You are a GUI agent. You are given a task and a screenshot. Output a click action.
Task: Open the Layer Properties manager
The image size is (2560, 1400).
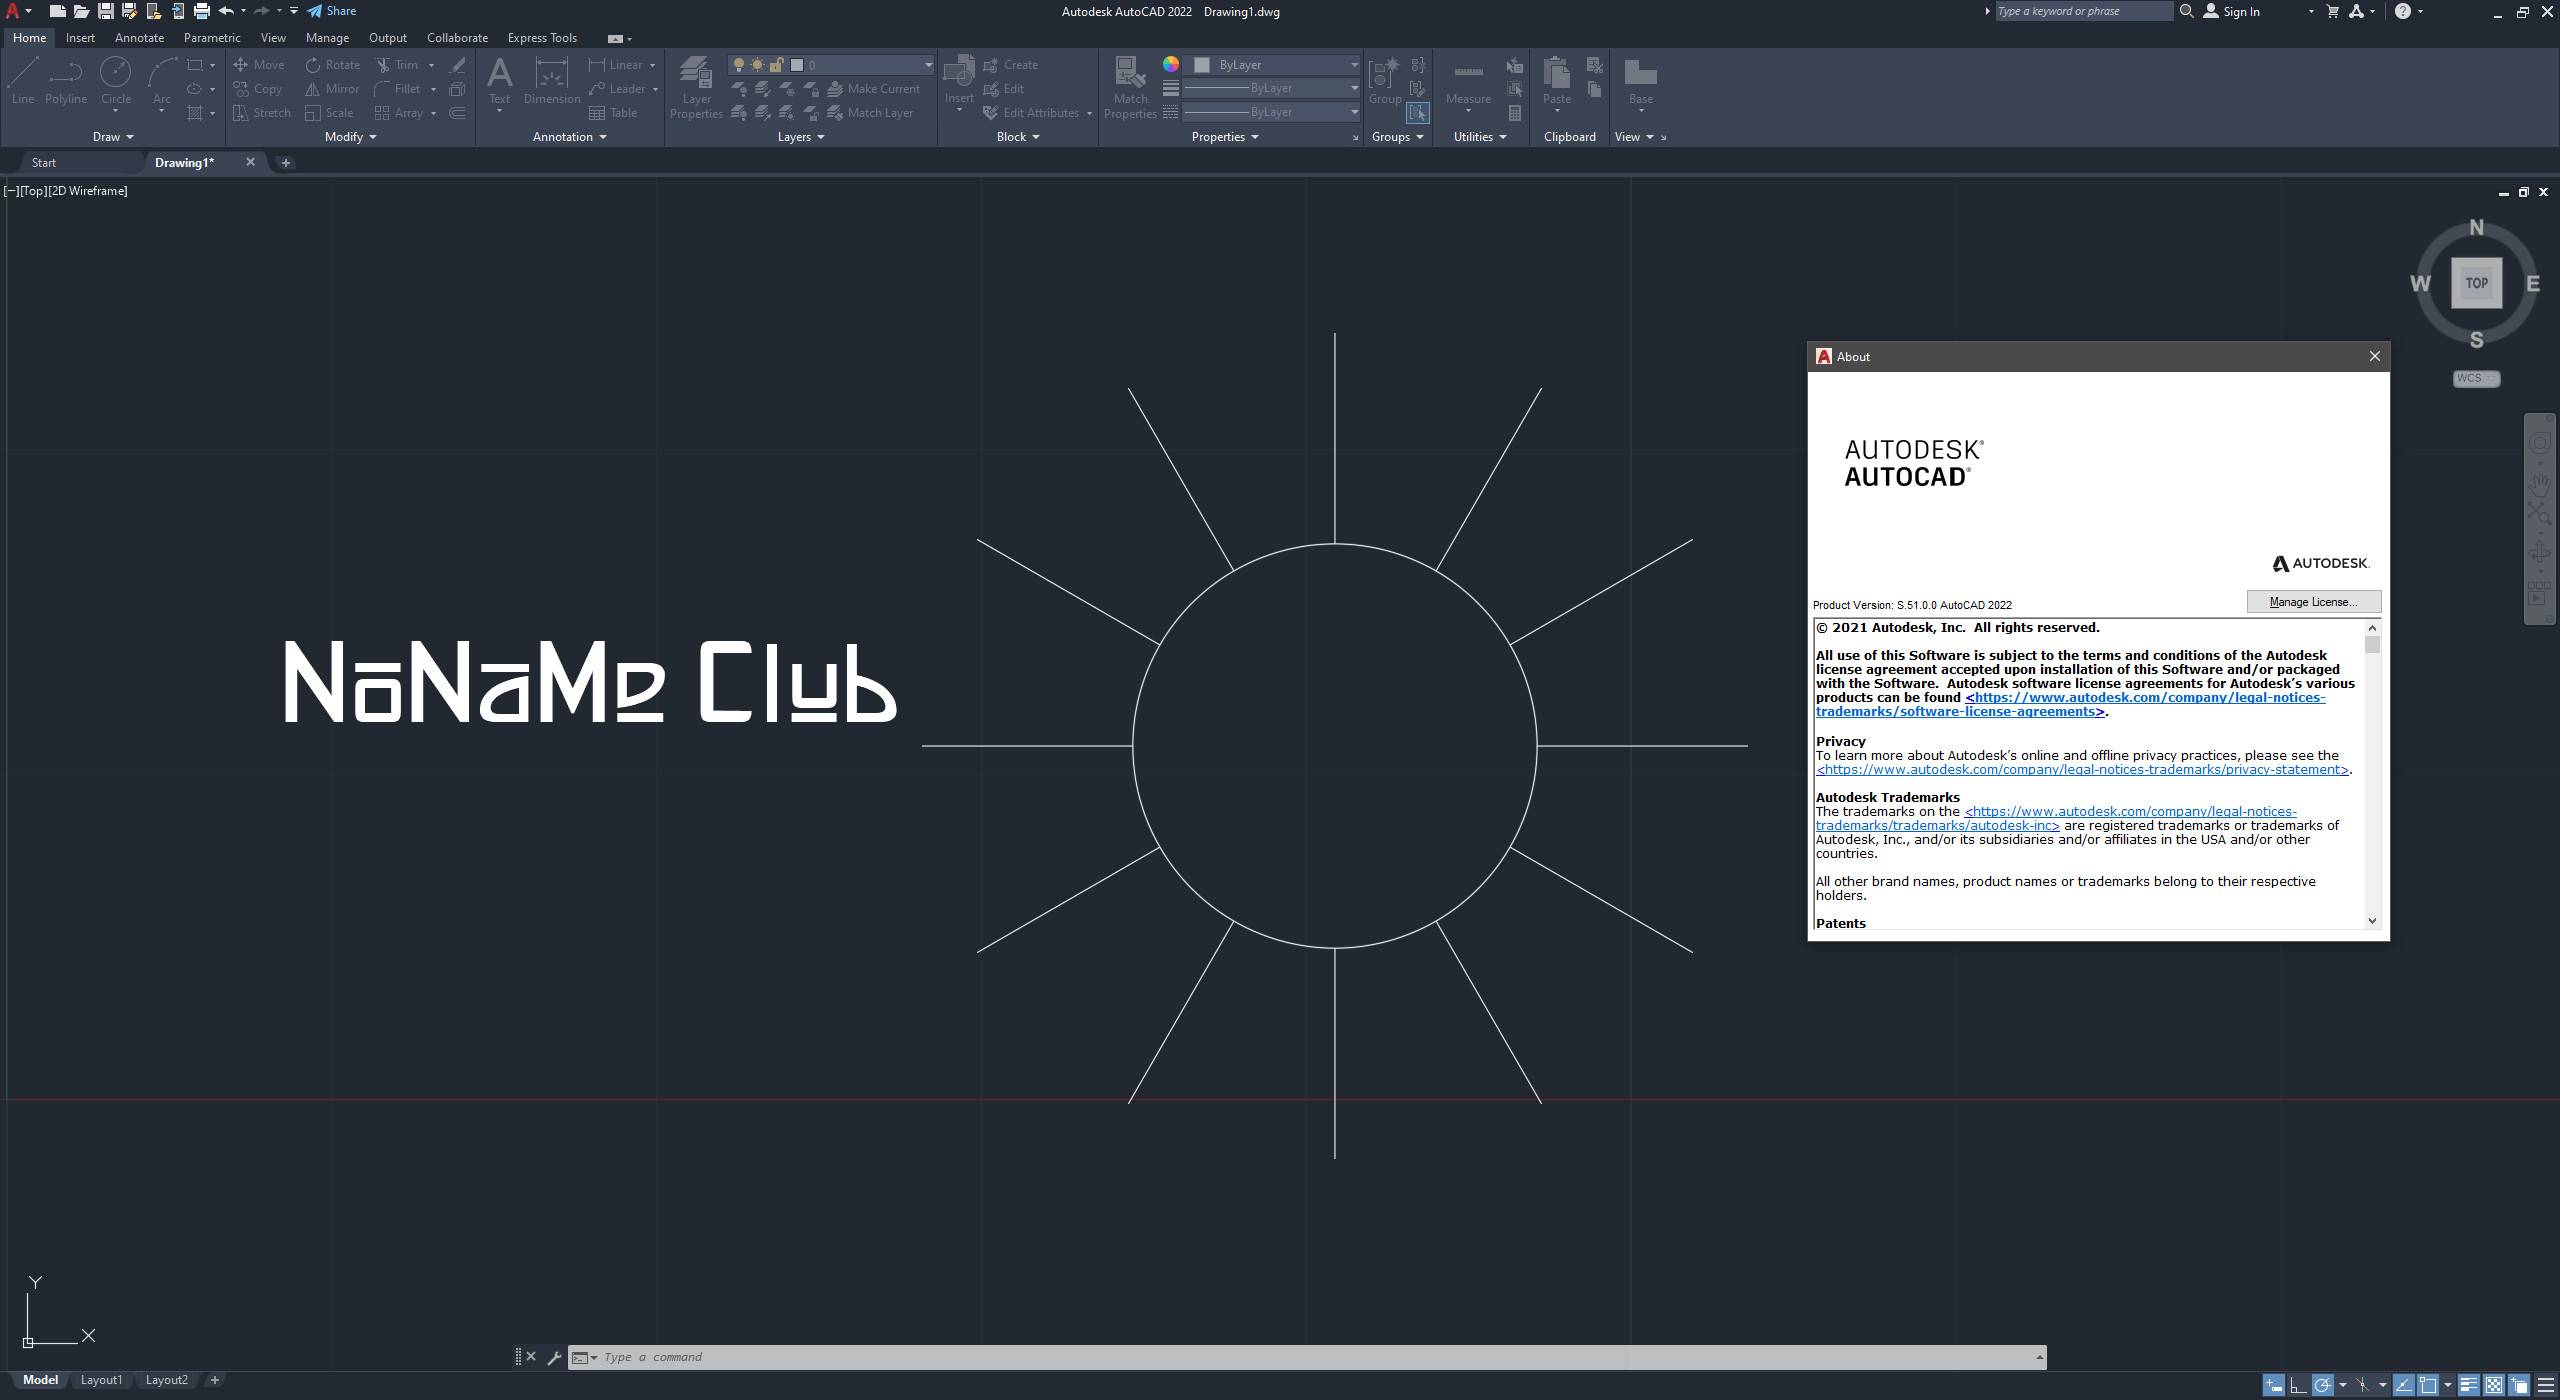click(696, 88)
